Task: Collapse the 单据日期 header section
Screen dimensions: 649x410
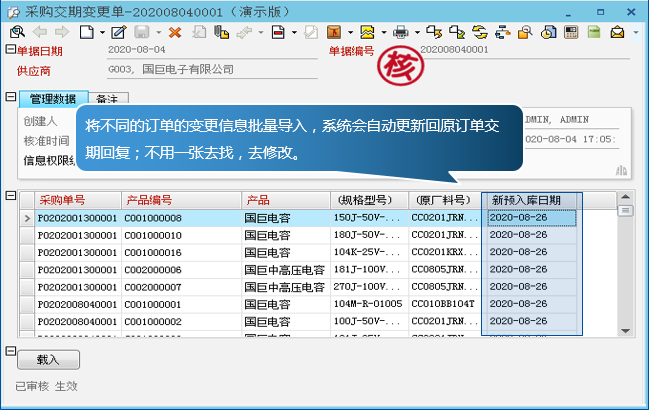Action: tap(10, 50)
